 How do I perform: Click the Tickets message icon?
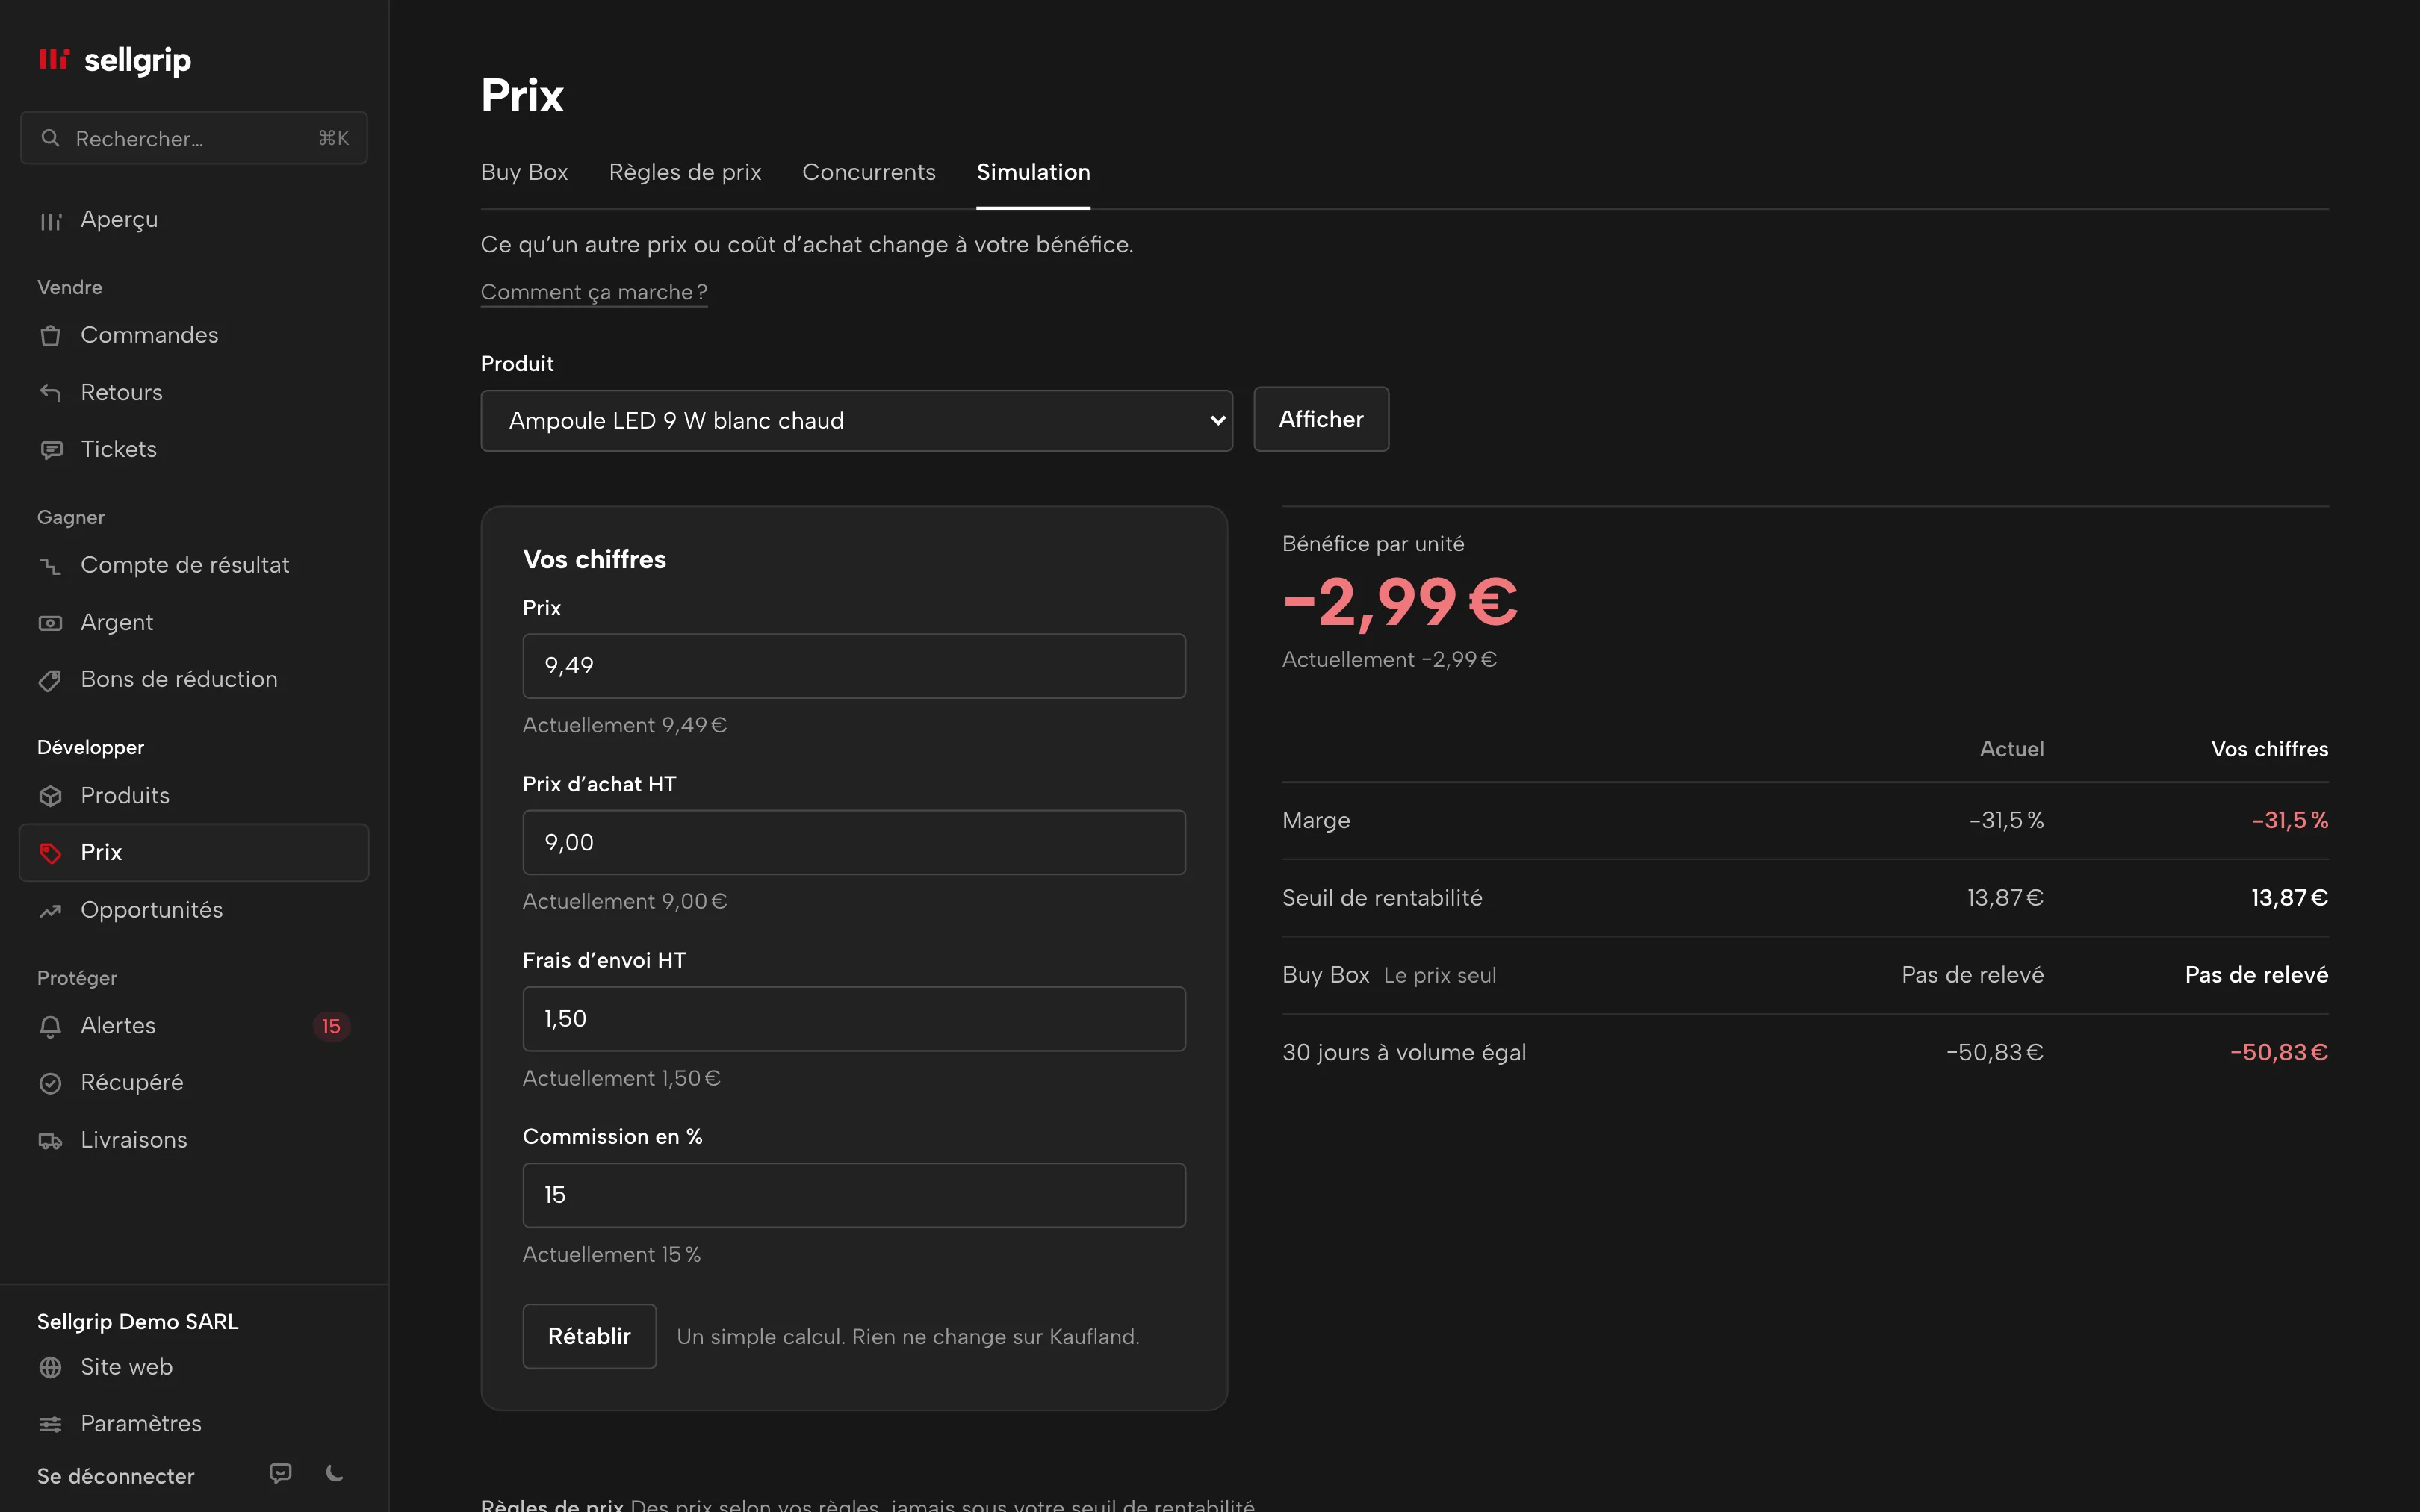pyautogui.click(x=50, y=450)
